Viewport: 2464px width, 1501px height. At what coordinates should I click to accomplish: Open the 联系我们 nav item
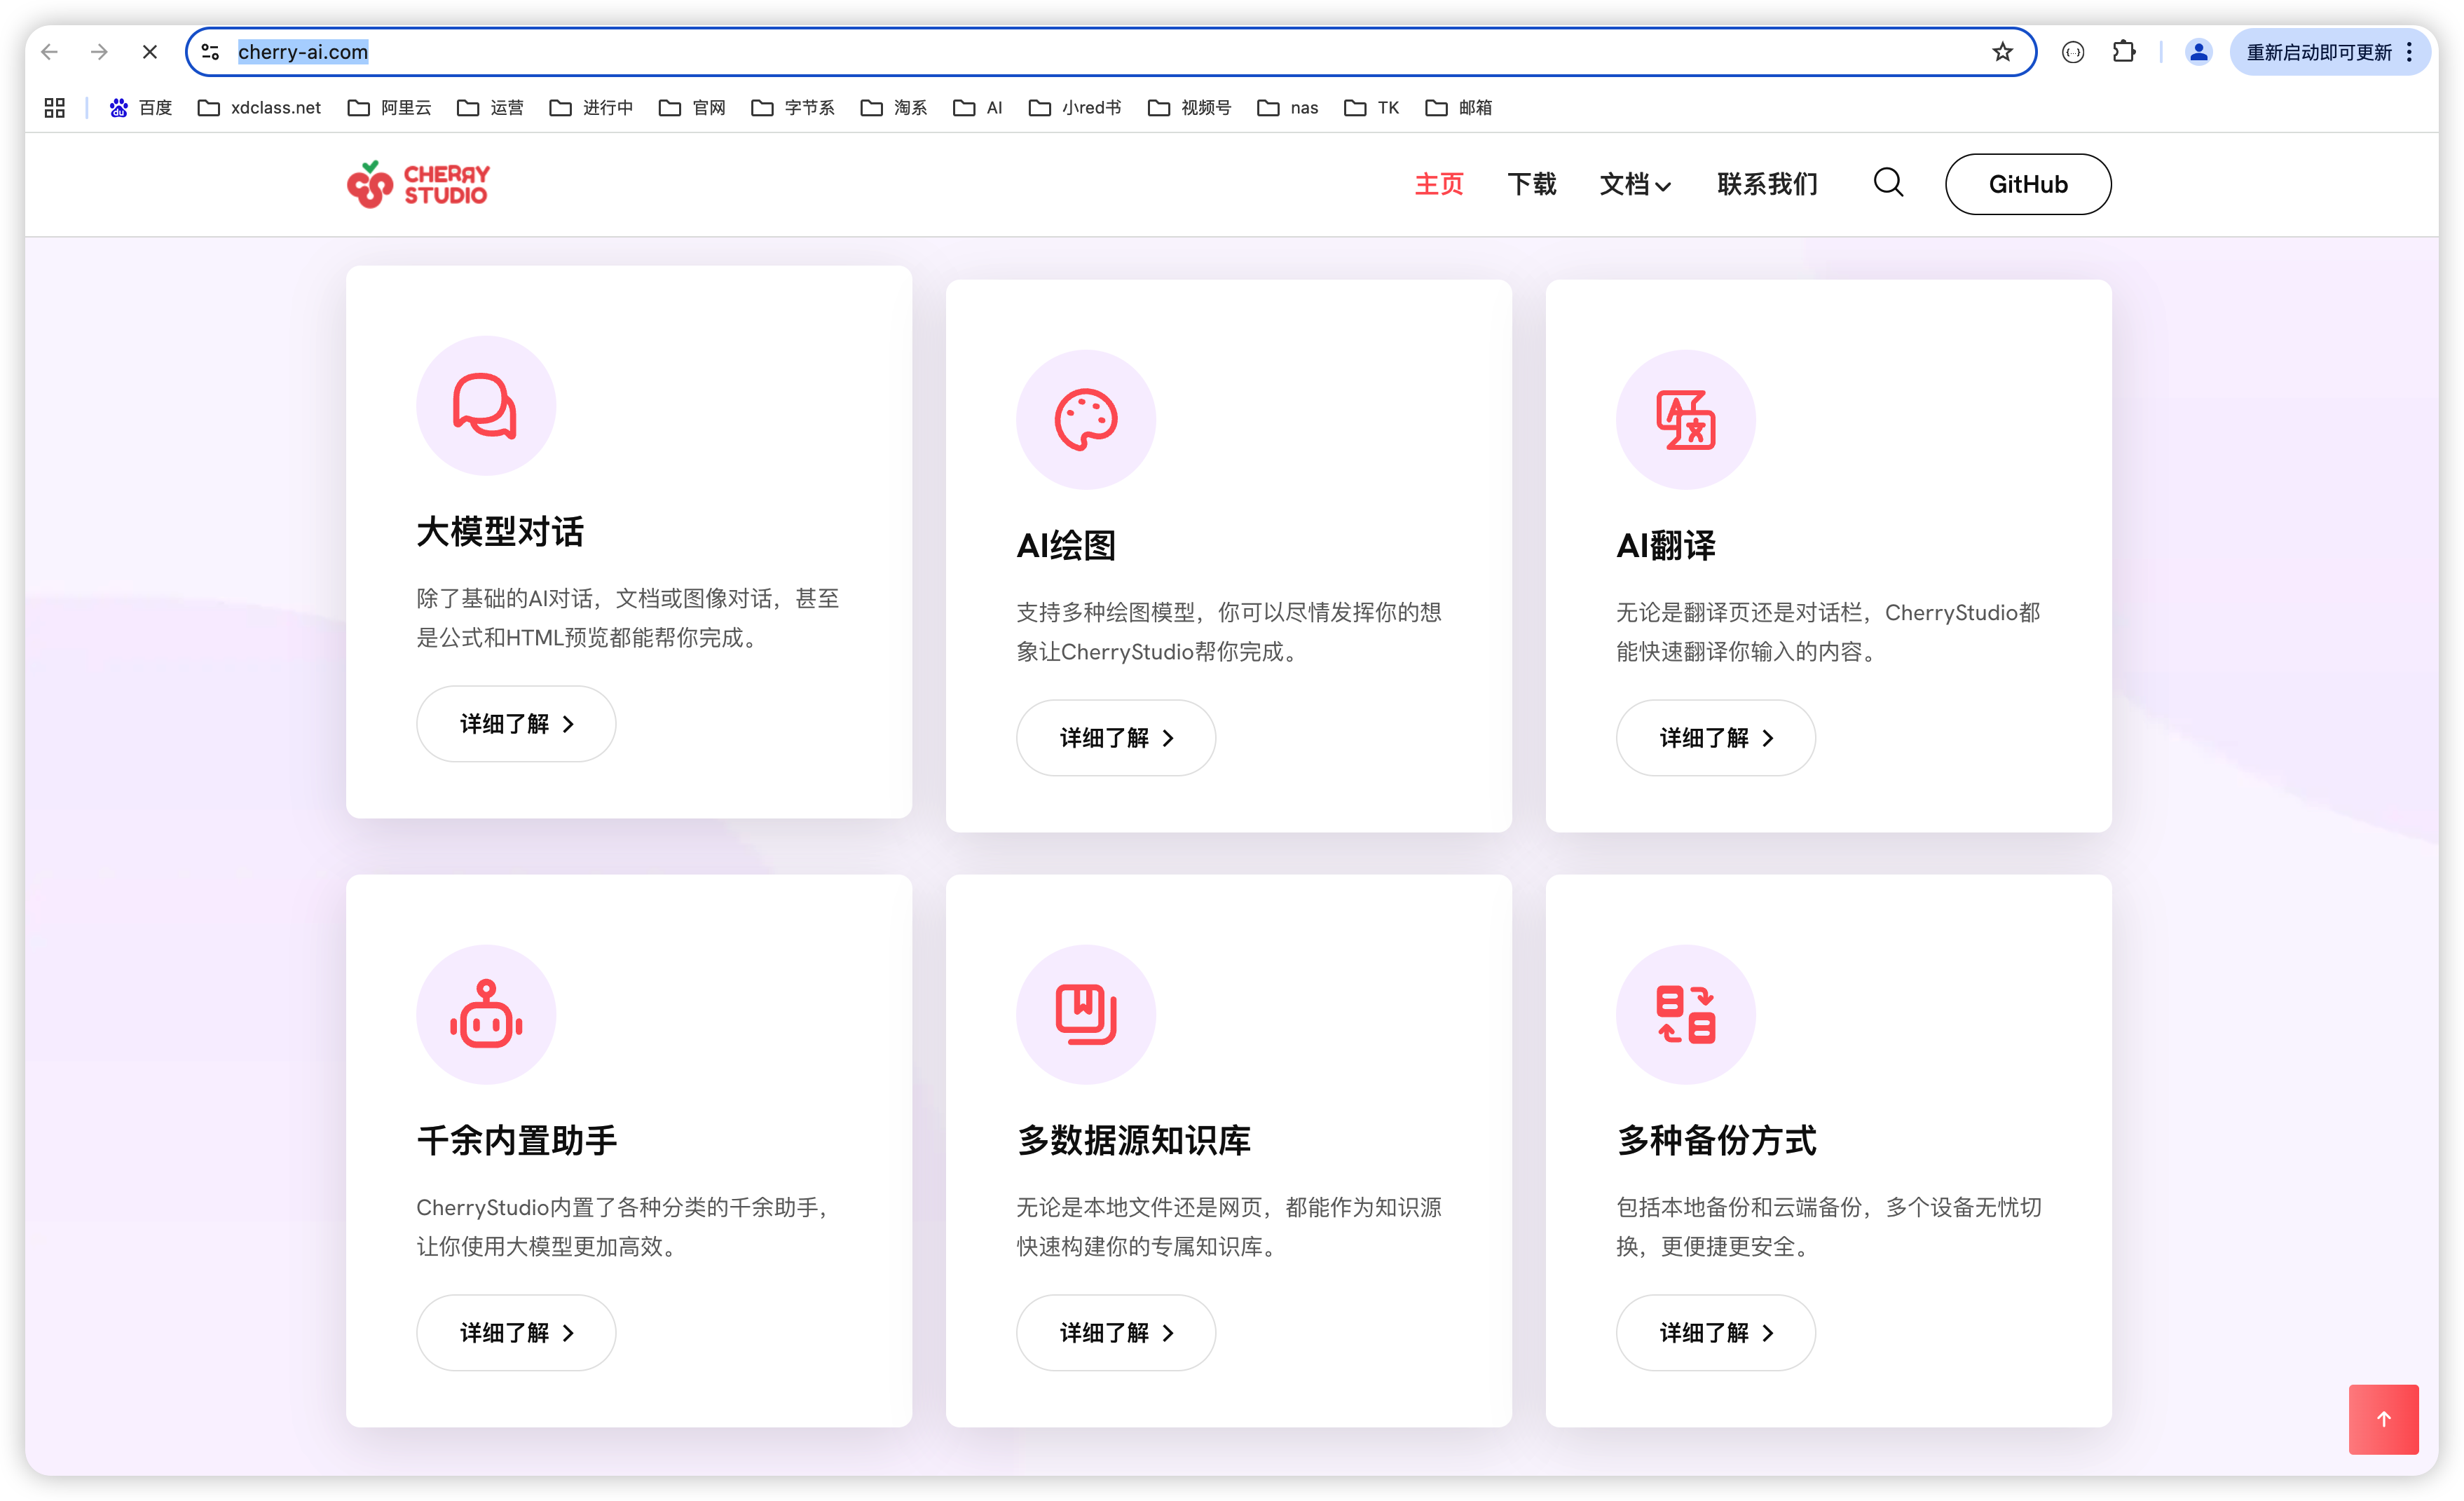coord(1767,184)
